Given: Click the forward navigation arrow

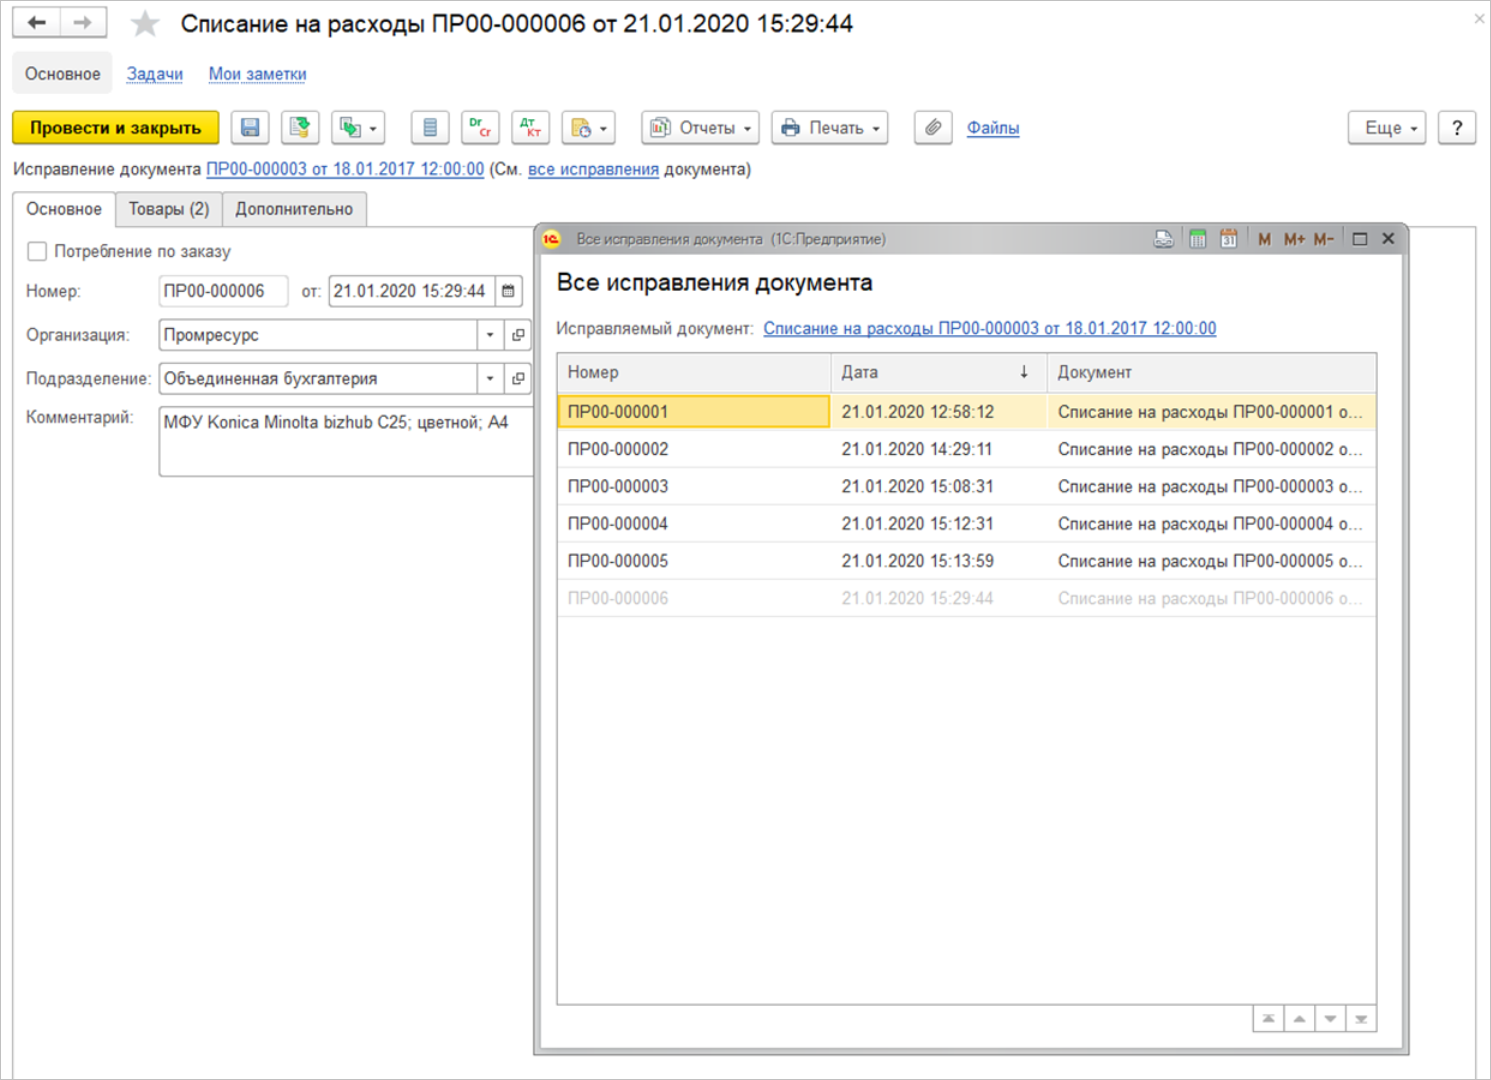Looking at the screenshot, I should [x=83, y=22].
